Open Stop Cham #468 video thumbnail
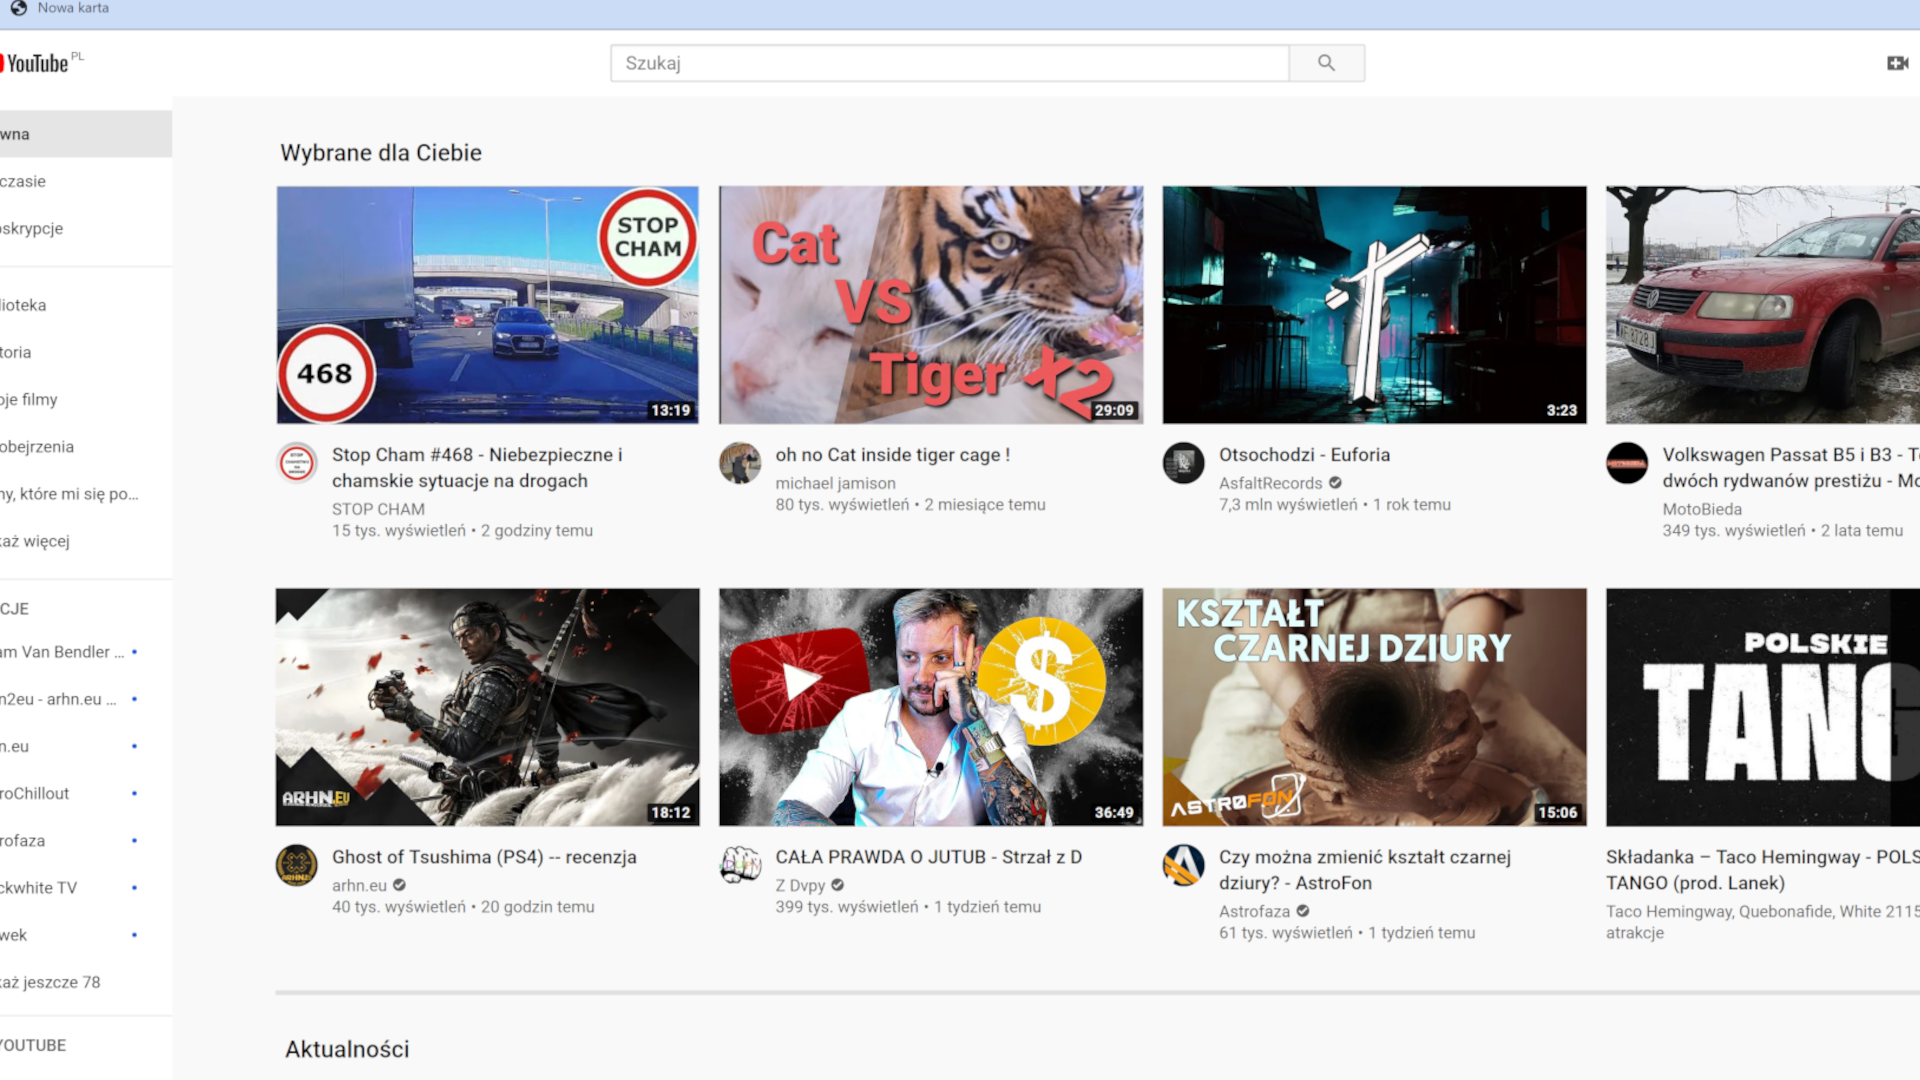The width and height of the screenshot is (1920, 1080). coord(488,305)
